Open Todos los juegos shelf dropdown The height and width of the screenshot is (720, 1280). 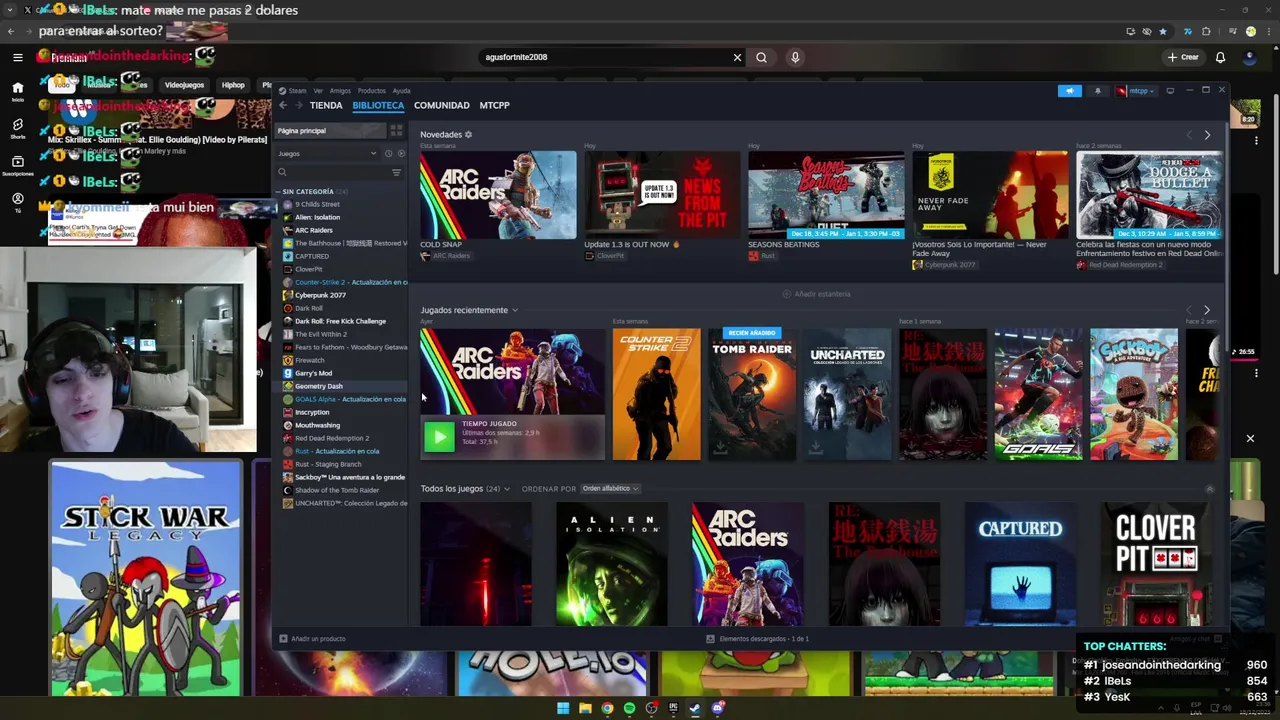(507, 489)
